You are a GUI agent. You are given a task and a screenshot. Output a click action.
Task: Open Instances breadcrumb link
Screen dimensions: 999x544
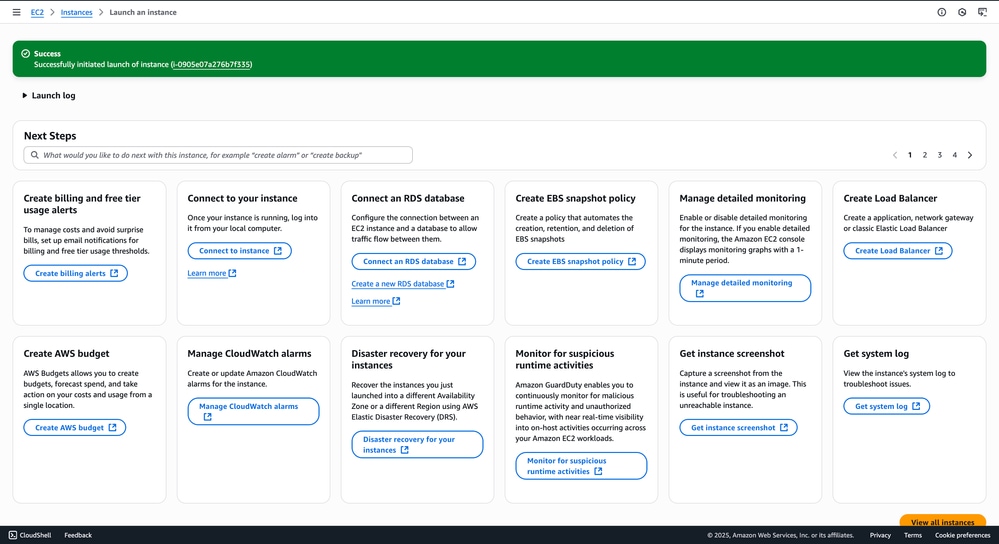tap(76, 12)
